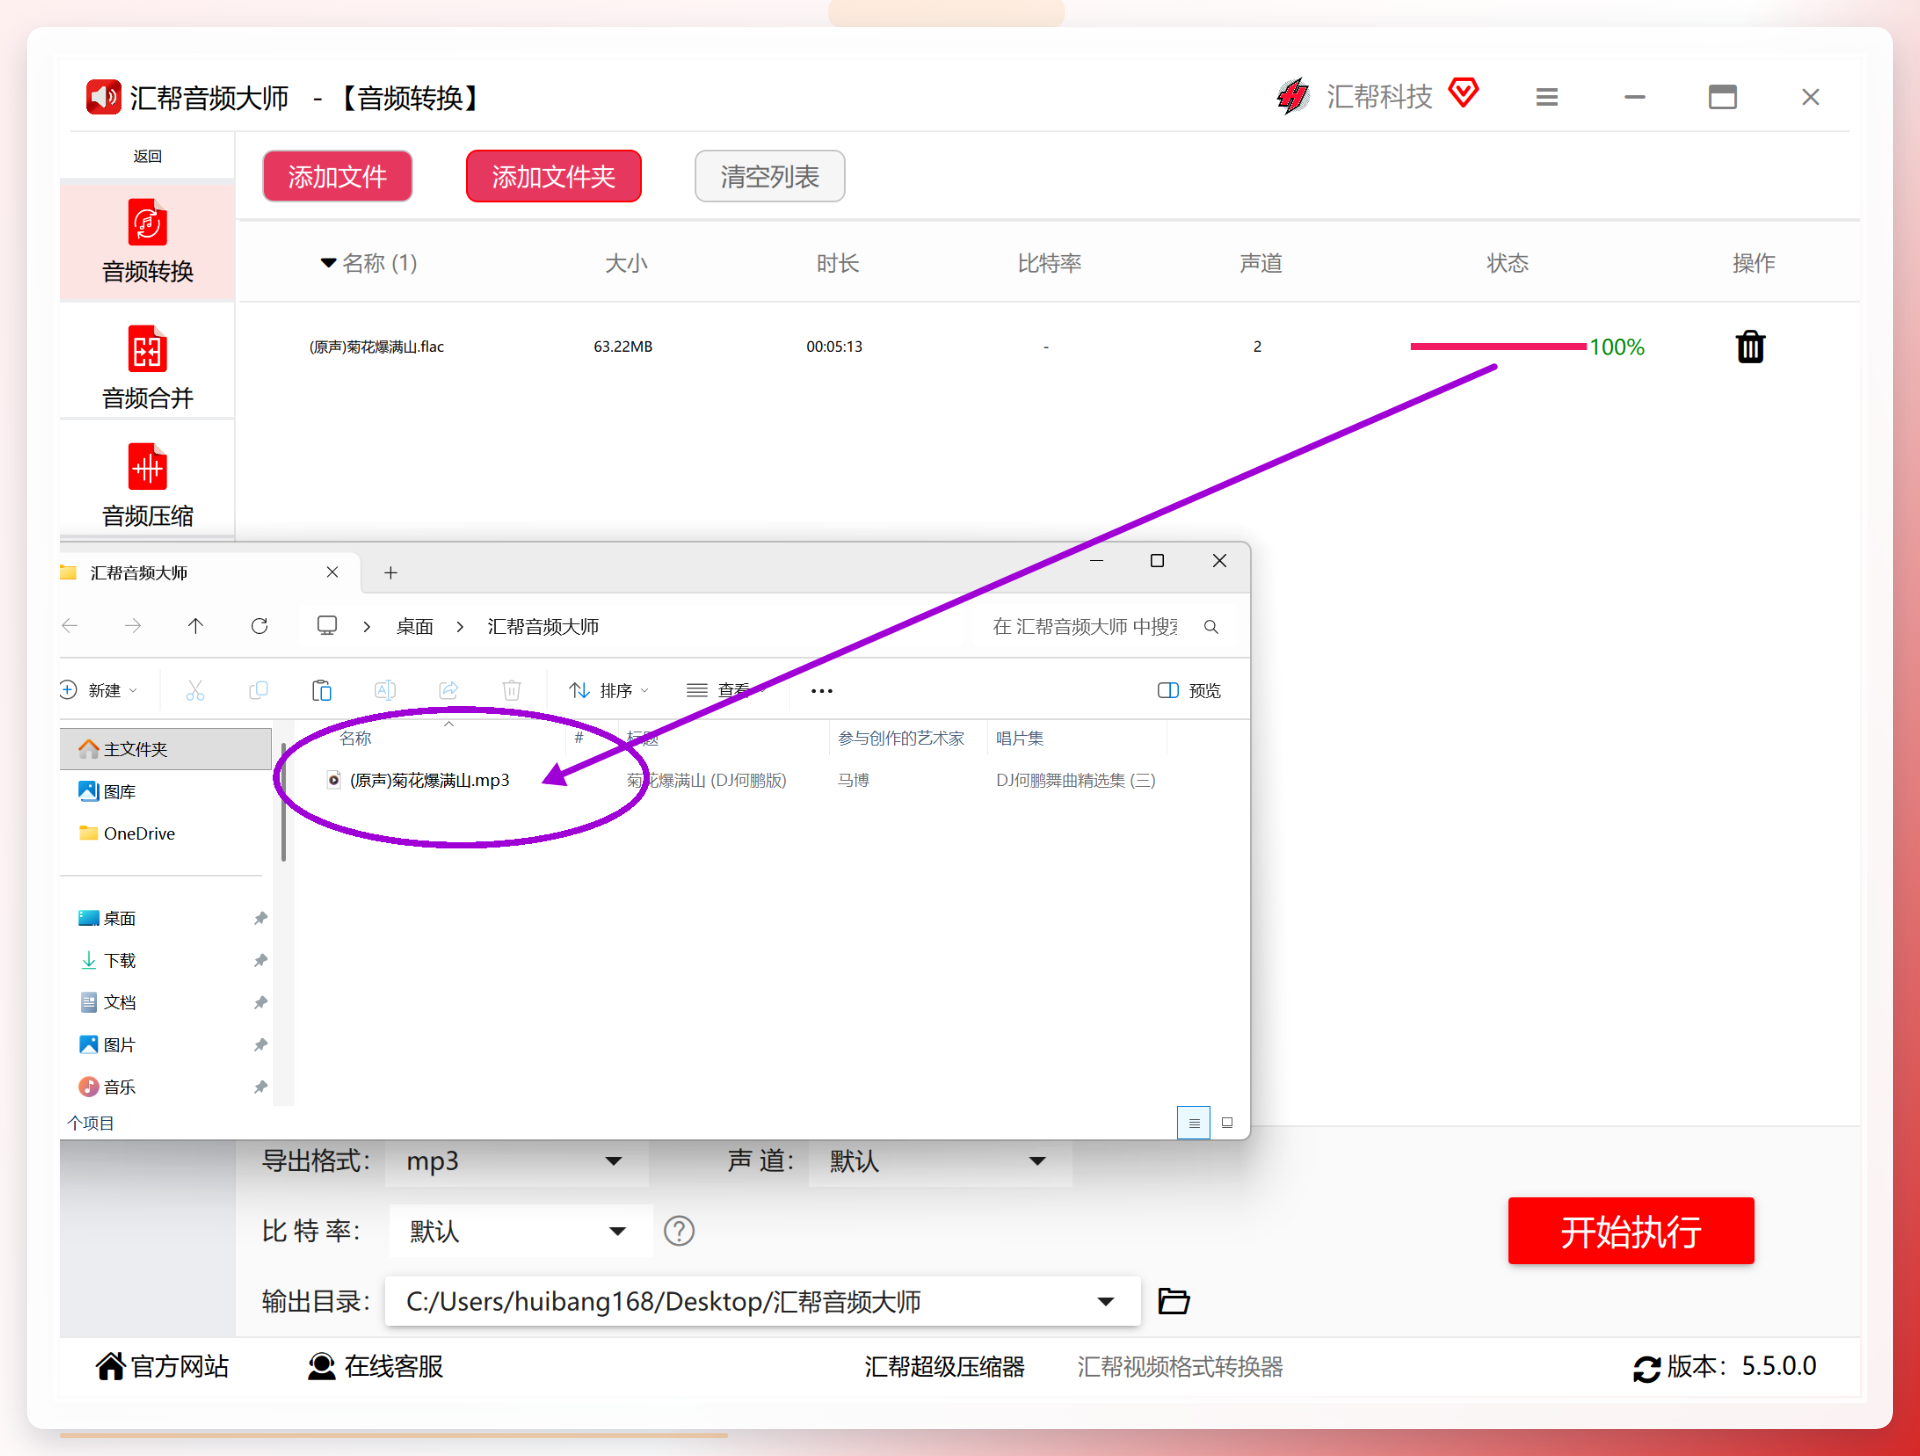Sort by 参与创作的艺术家 column header
The width and height of the screenshot is (1920, 1456).
pyautogui.click(x=901, y=738)
